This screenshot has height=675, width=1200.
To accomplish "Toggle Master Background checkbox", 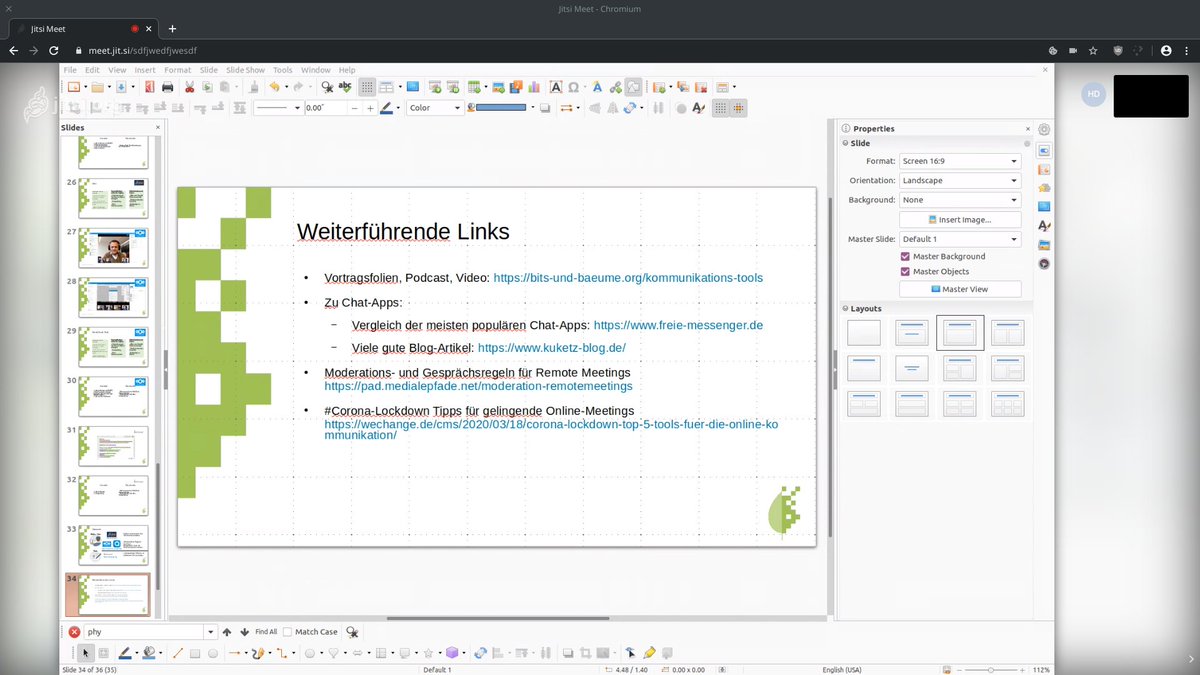I will 905,257.
